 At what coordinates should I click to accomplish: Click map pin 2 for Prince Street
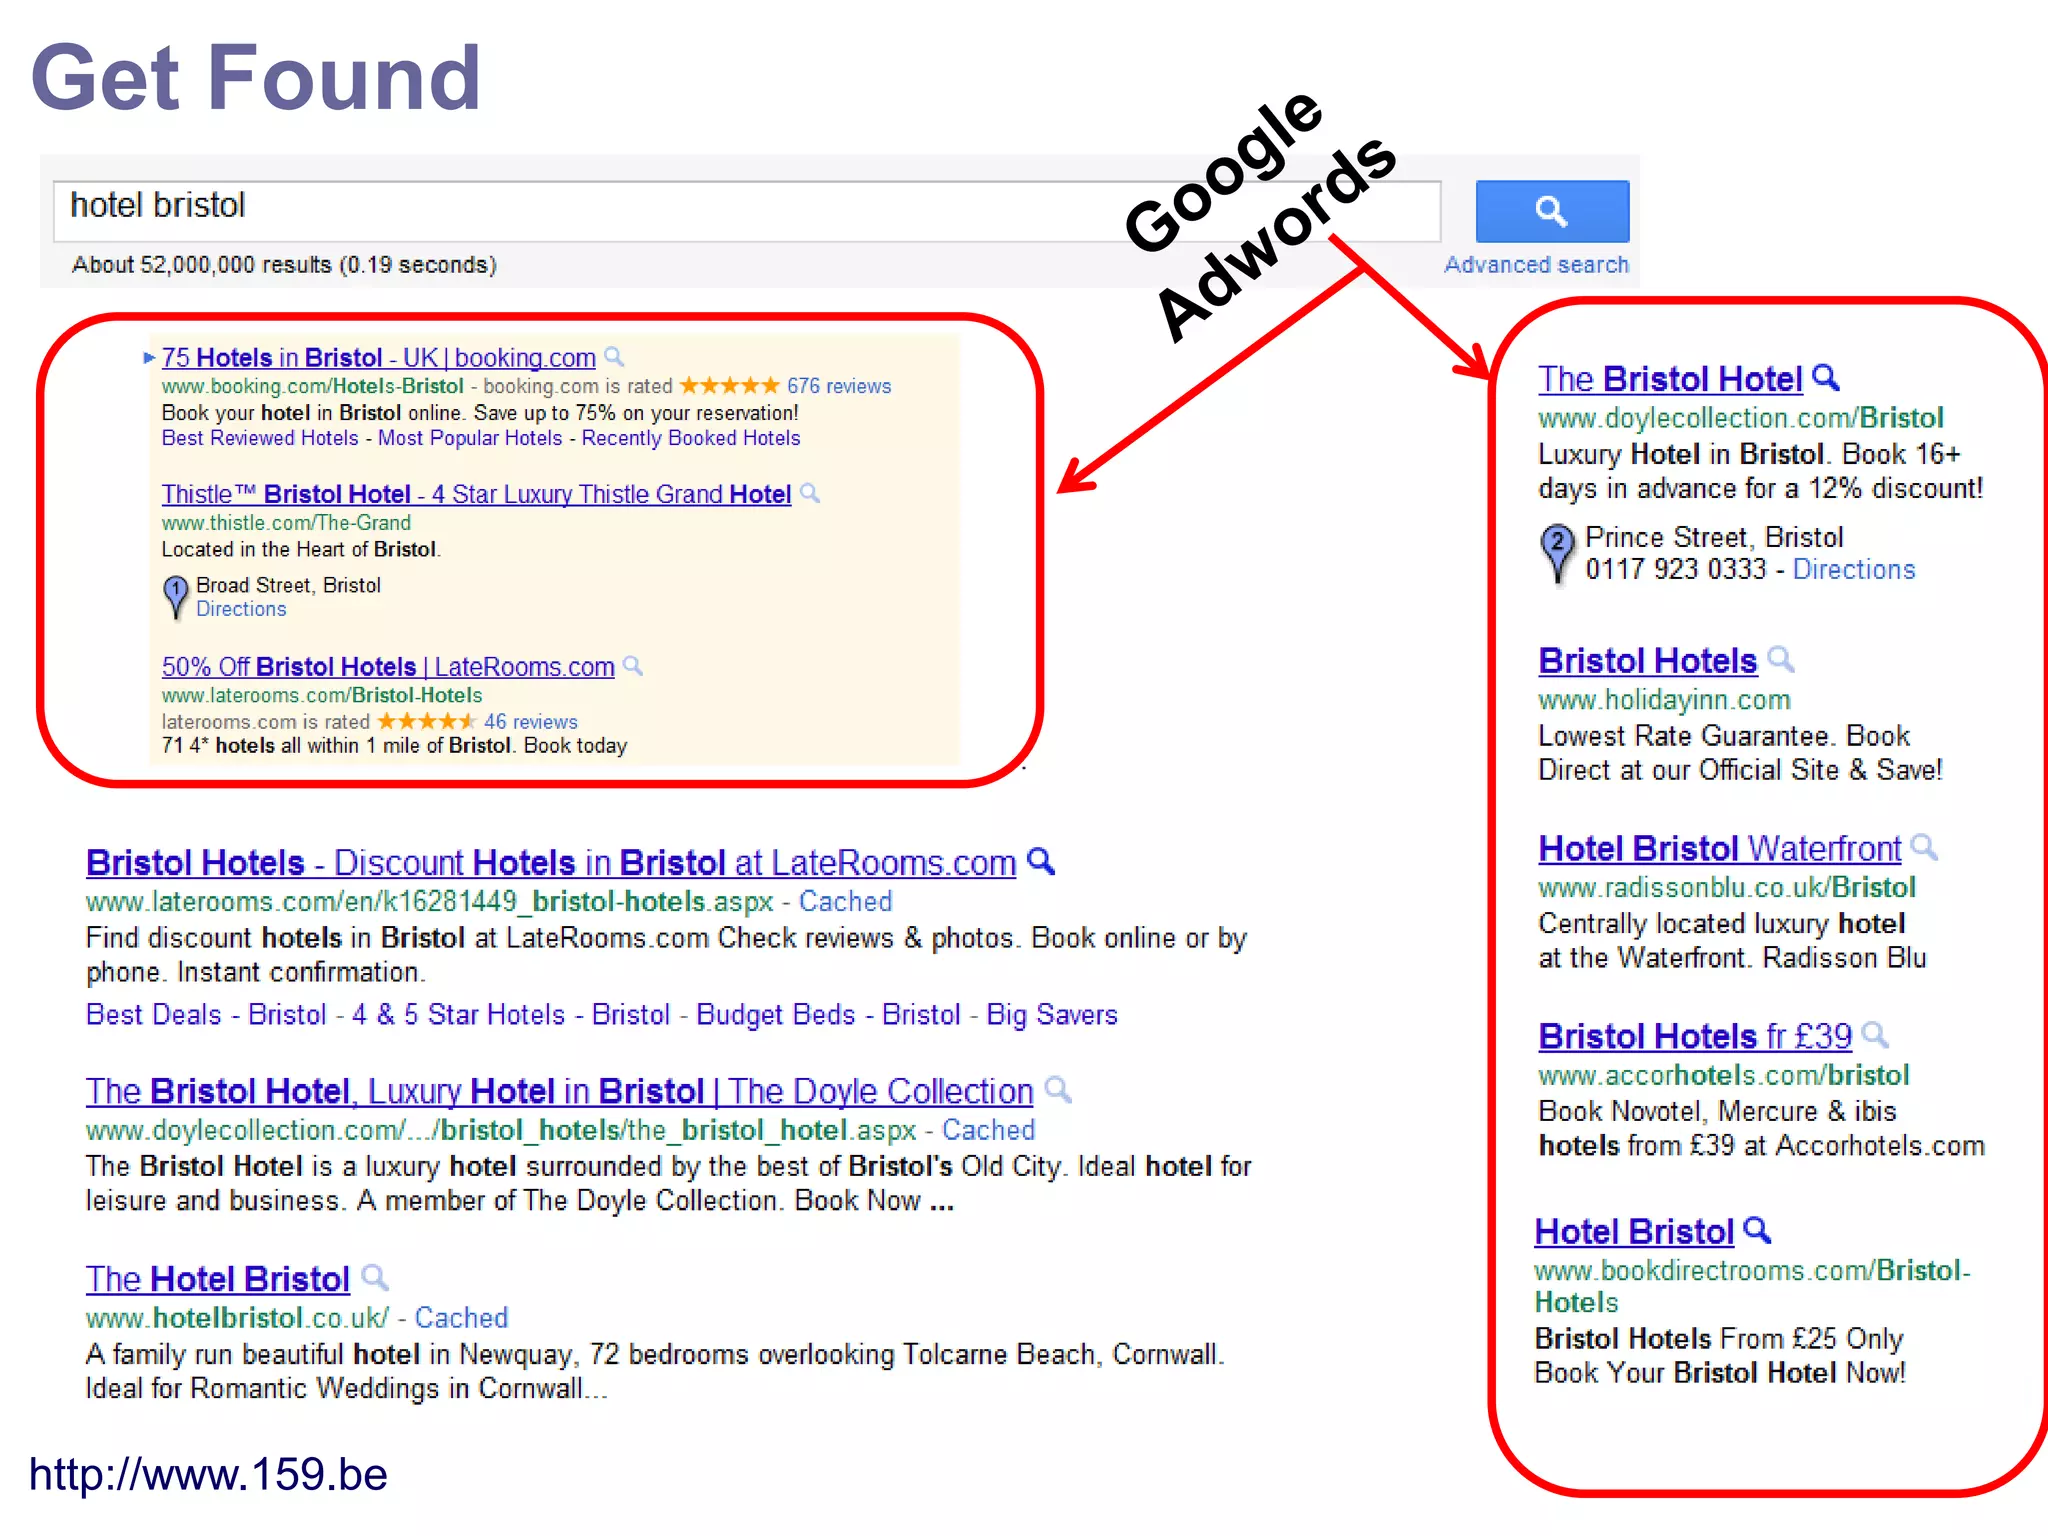[x=1556, y=553]
